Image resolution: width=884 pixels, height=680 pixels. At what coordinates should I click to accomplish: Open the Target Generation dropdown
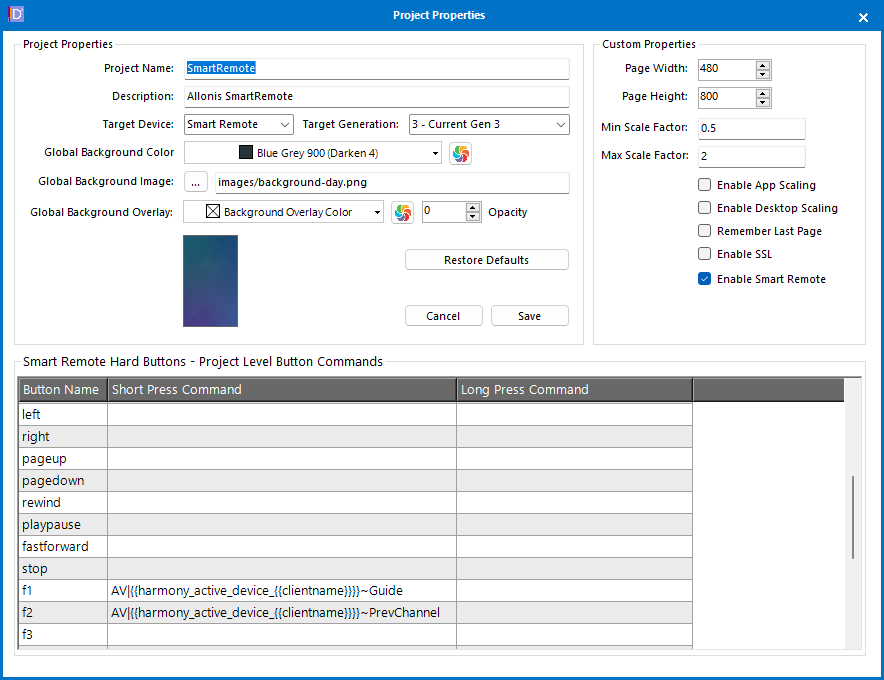pos(489,125)
